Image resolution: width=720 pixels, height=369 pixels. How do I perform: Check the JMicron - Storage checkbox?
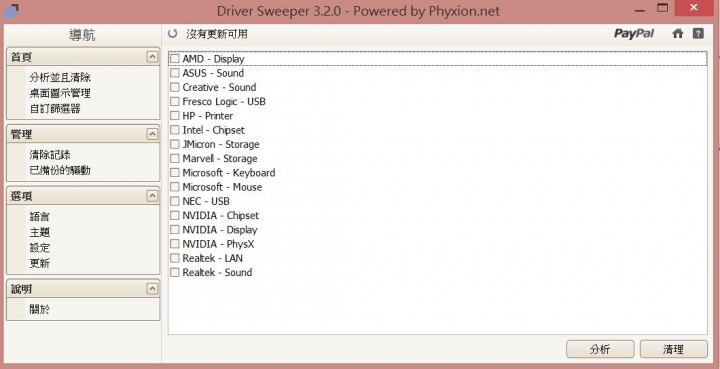click(x=174, y=144)
